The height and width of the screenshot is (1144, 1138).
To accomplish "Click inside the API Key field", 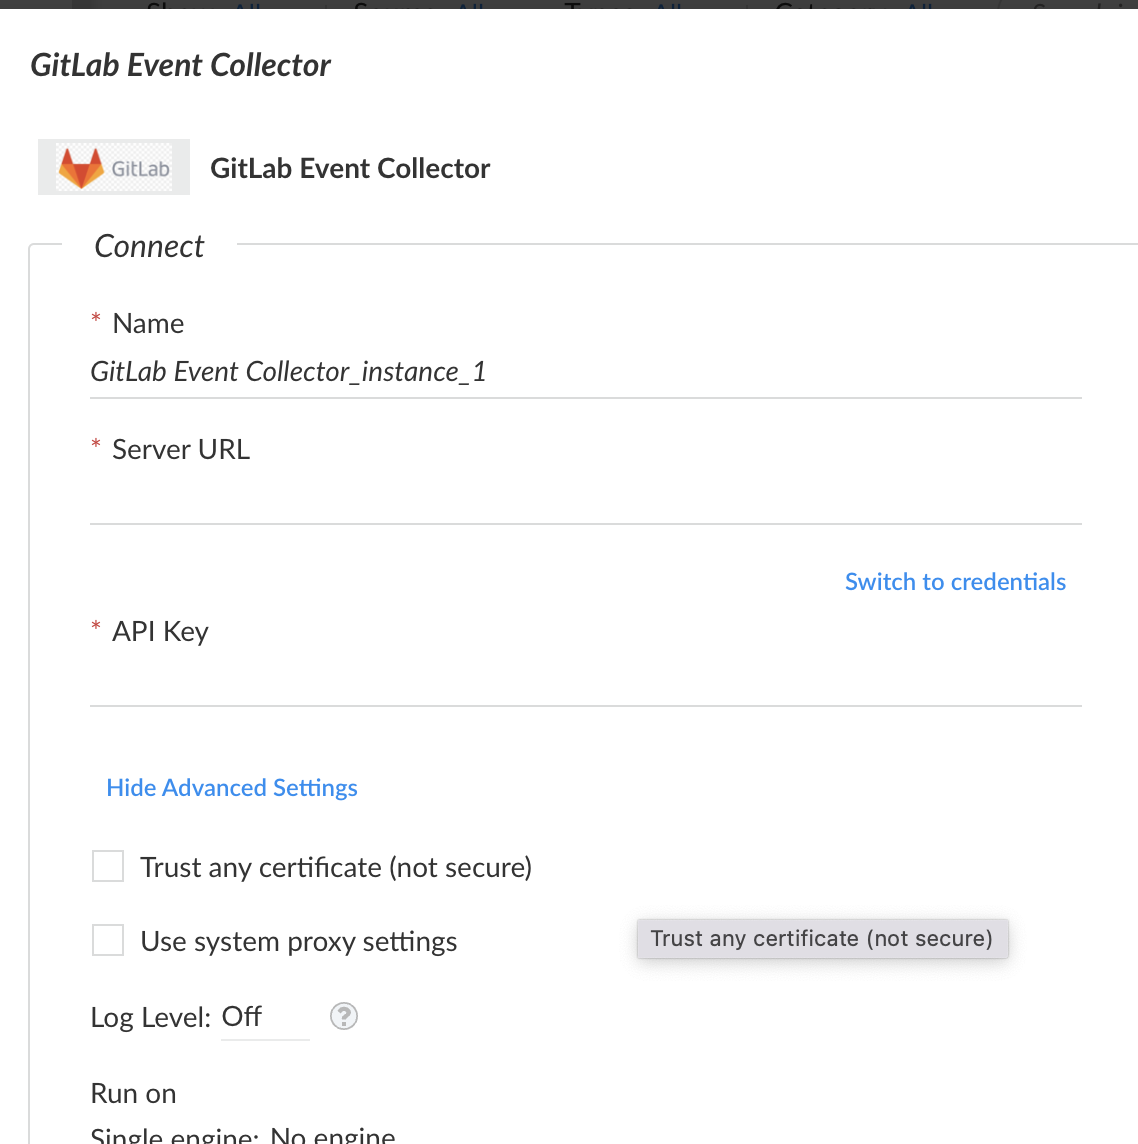I will pyautogui.click(x=586, y=680).
